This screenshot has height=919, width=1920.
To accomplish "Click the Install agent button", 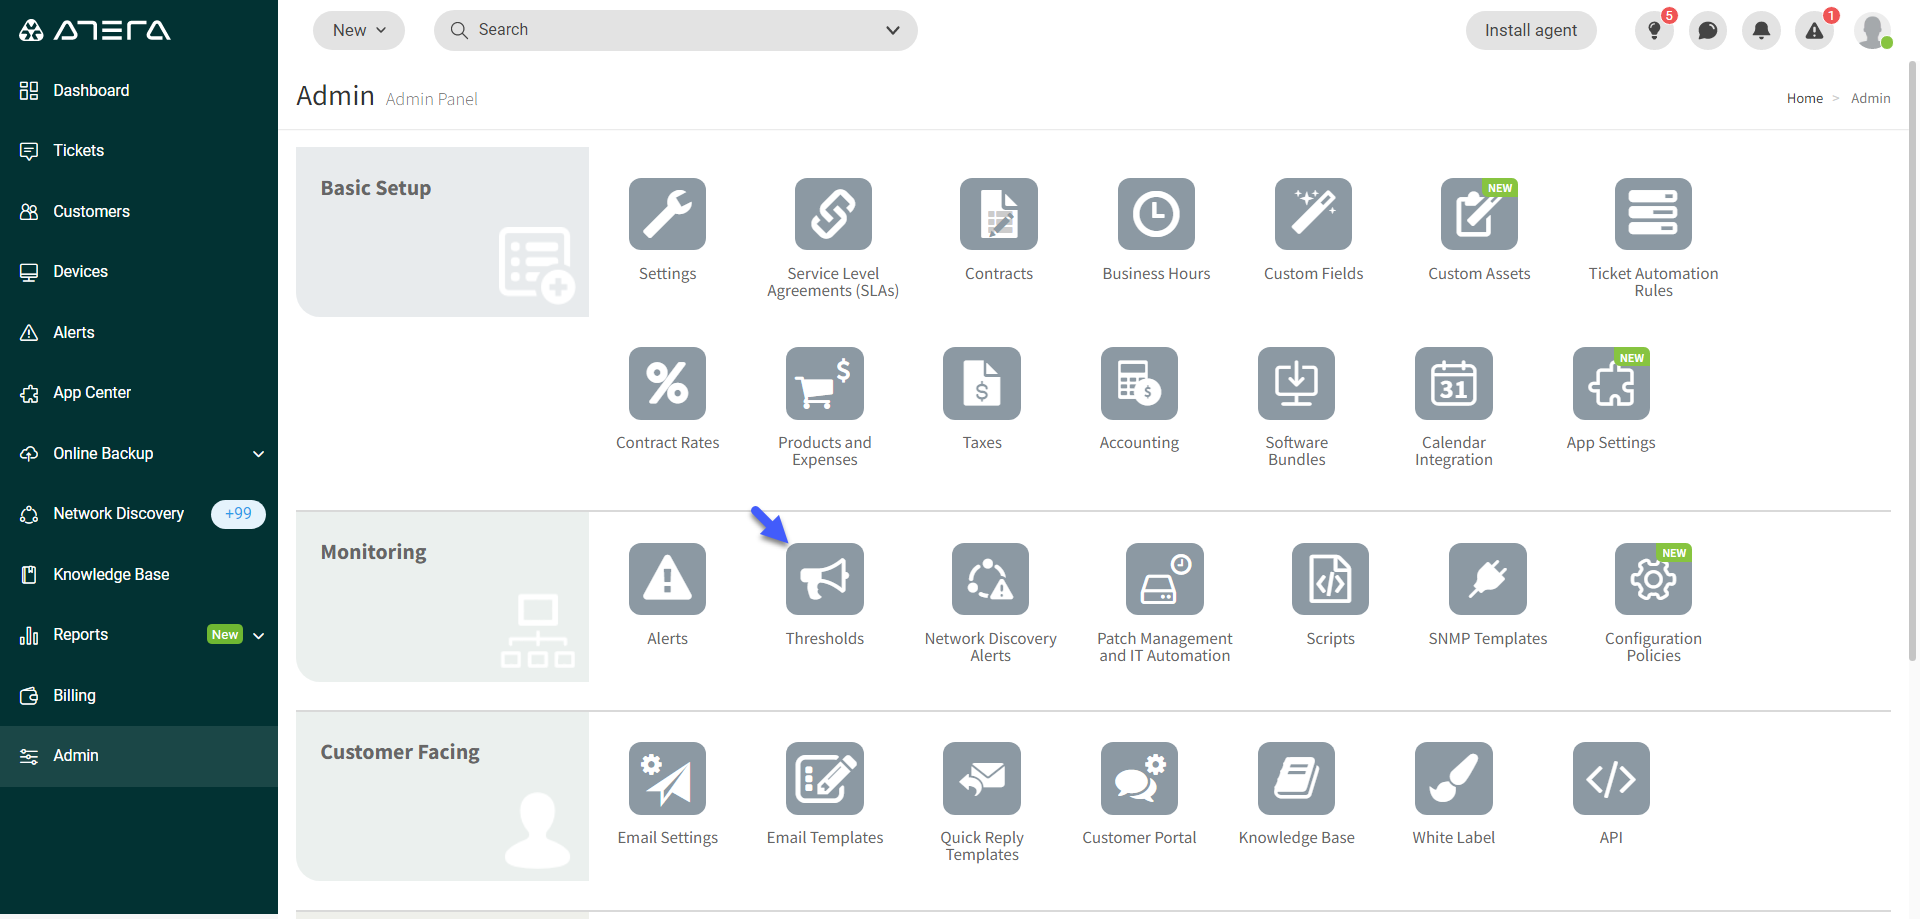I will pos(1530,30).
